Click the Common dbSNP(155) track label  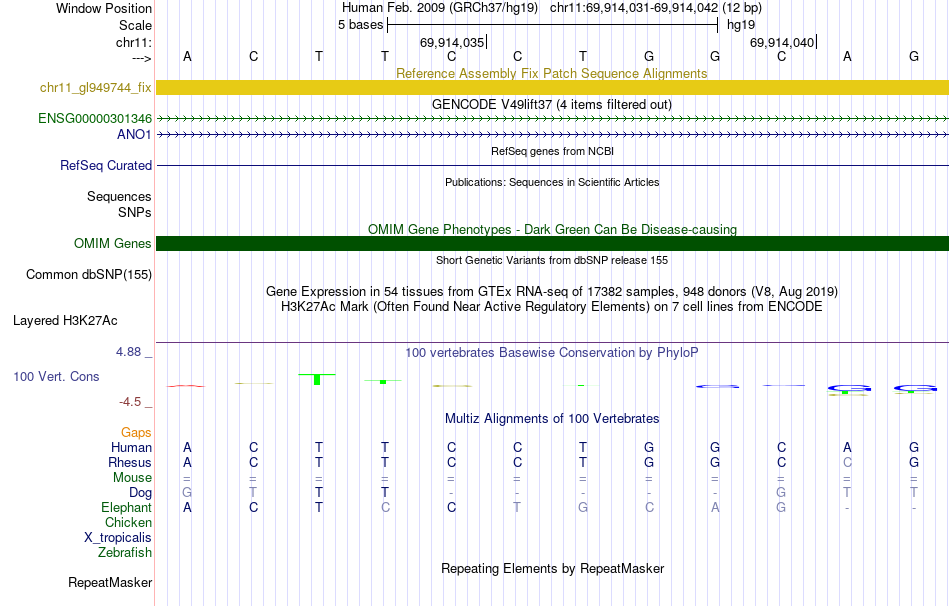point(89,275)
